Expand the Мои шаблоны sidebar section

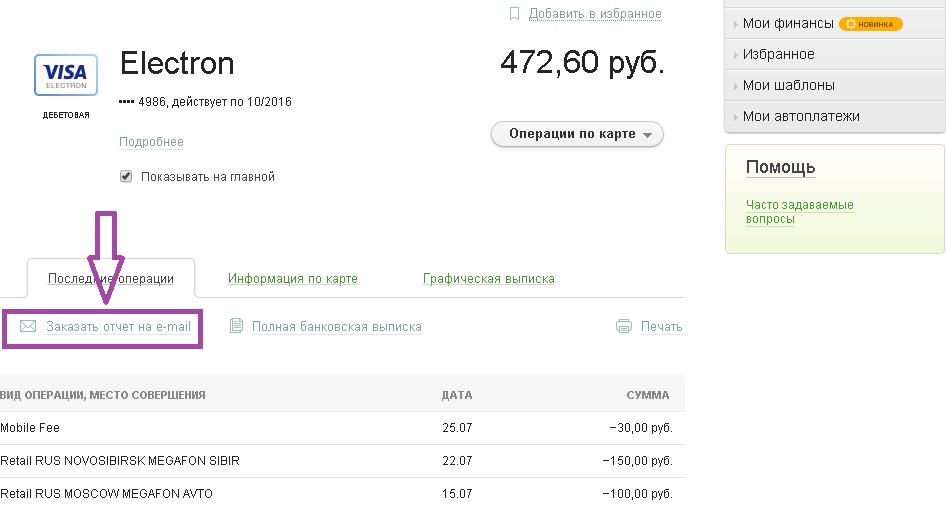click(x=788, y=86)
